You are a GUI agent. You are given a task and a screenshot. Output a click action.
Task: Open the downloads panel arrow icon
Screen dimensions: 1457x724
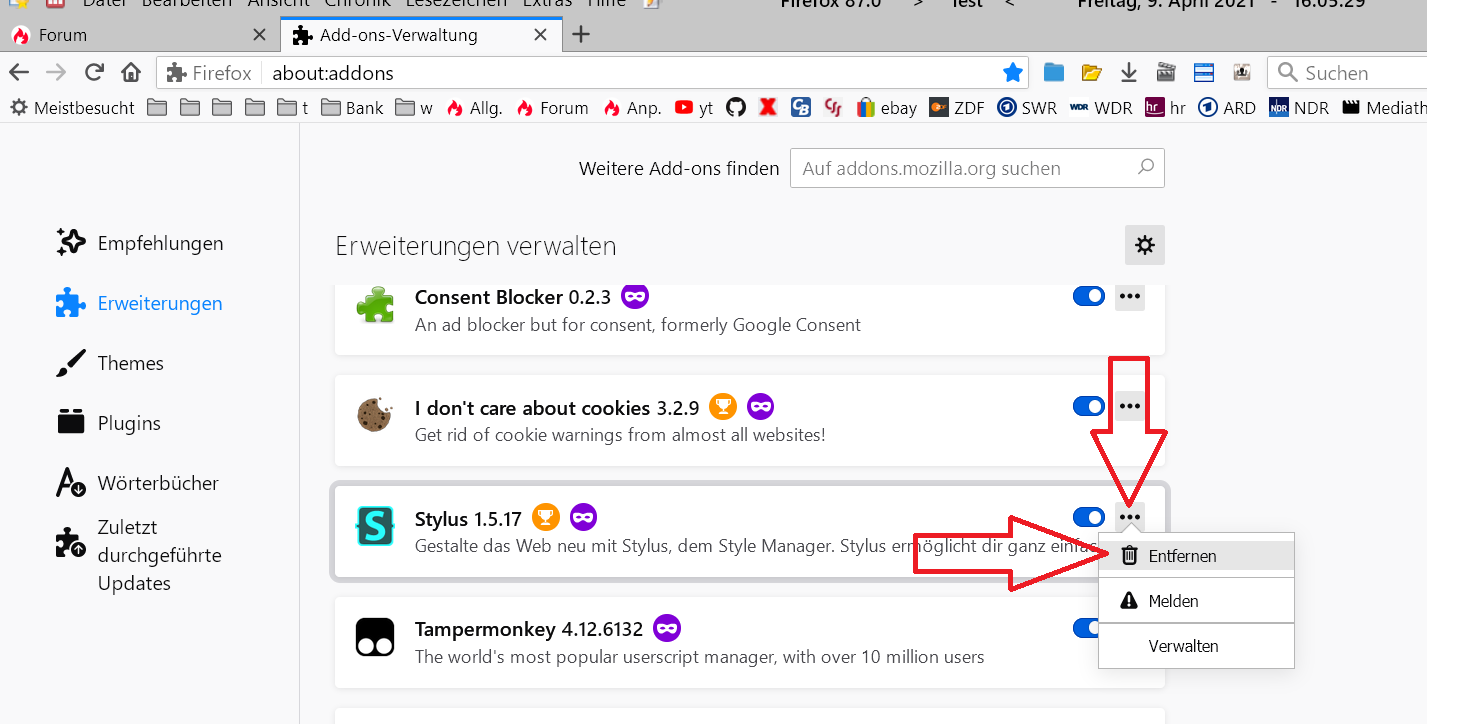(1129, 72)
